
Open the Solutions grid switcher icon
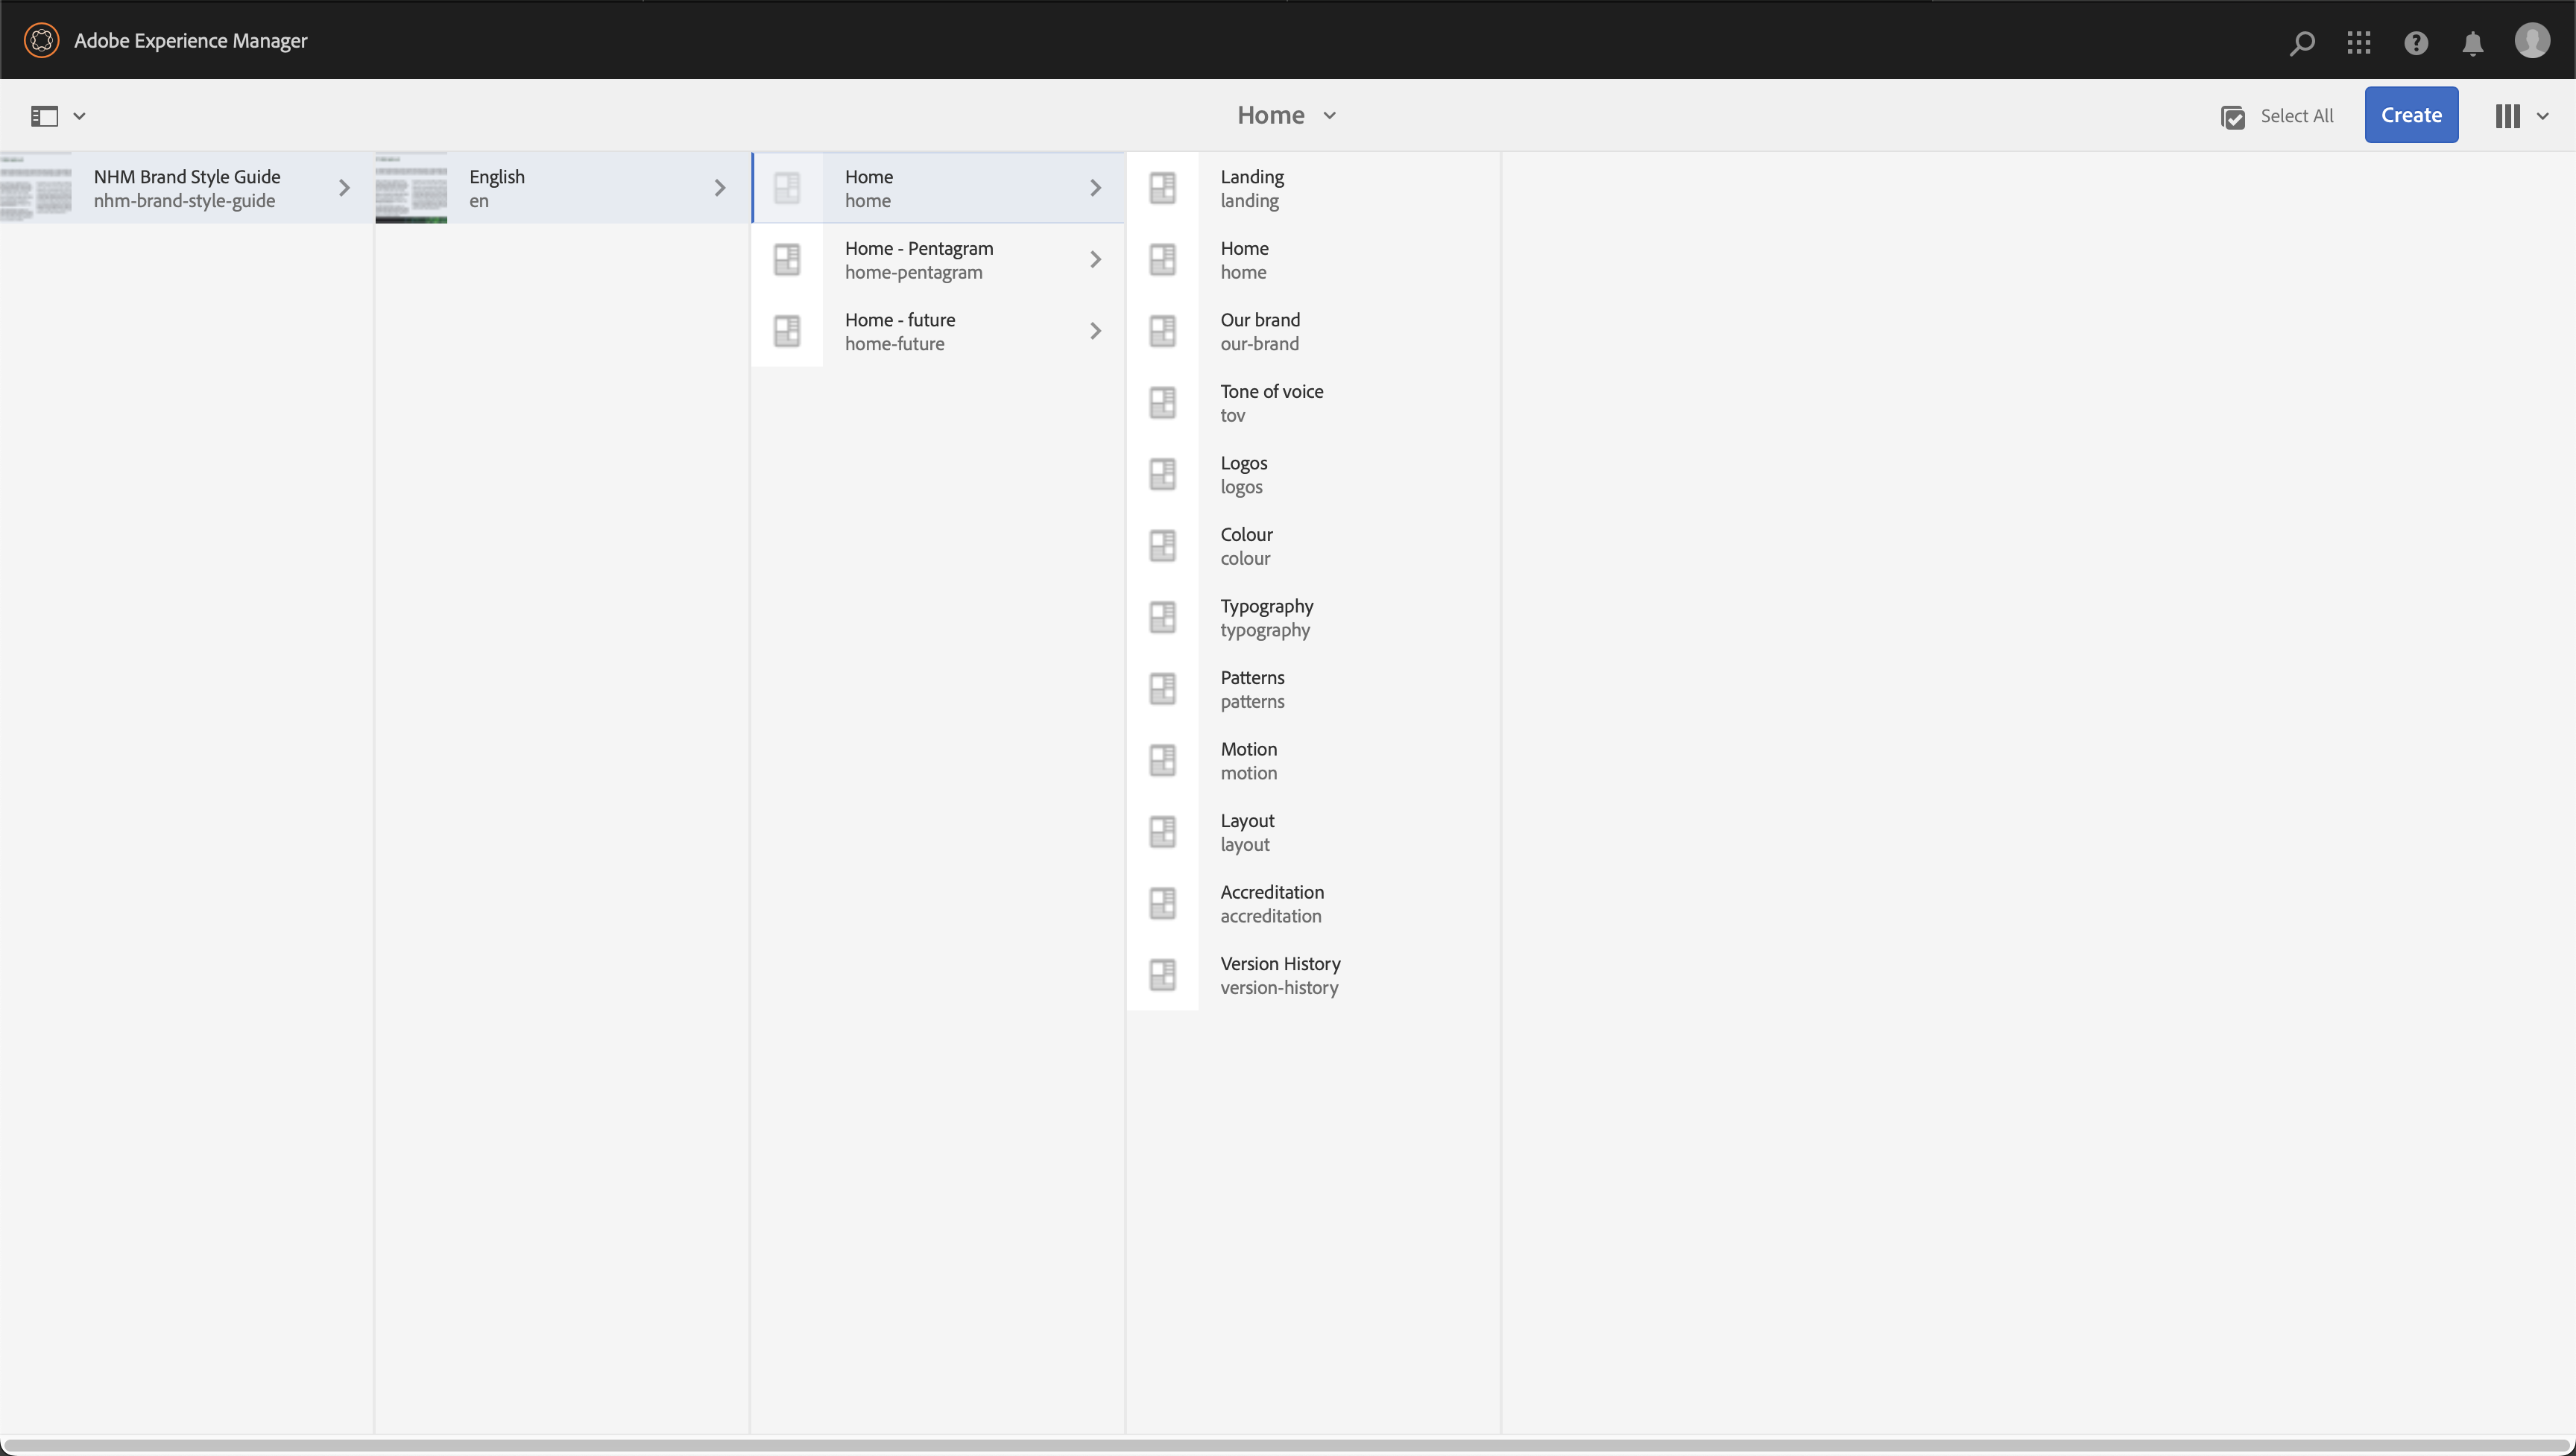pyautogui.click(x=2359, y=42)
